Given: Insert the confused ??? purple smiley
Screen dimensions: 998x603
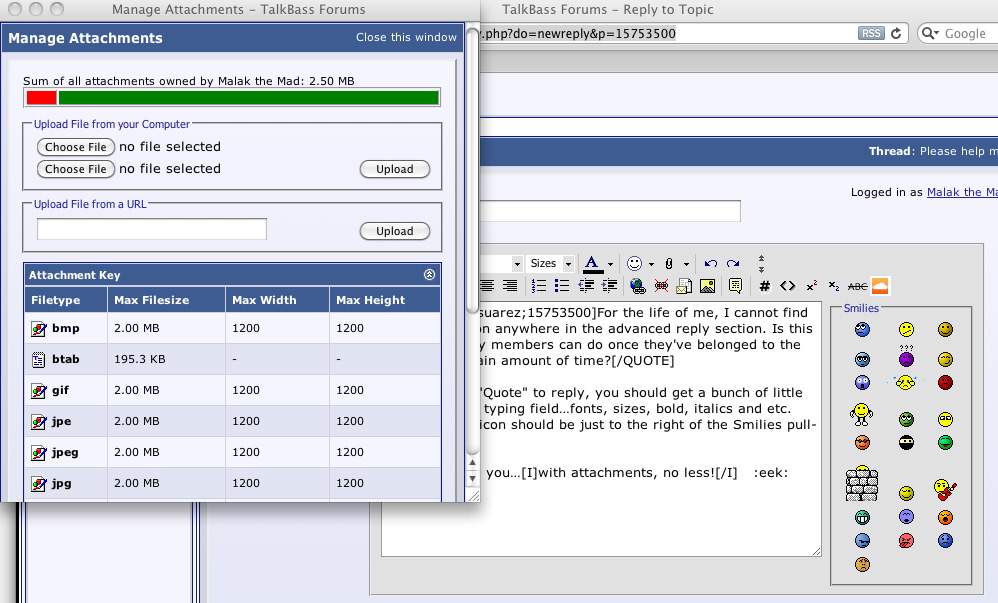Looking at the screenshot, I should tap(906, 356).
